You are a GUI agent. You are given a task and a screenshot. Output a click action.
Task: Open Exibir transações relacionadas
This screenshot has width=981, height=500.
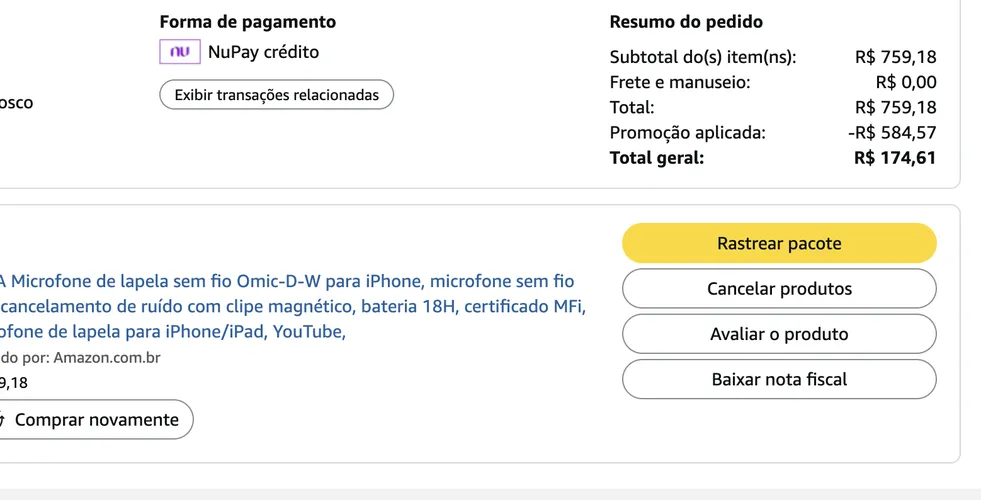tap(277, 94)
